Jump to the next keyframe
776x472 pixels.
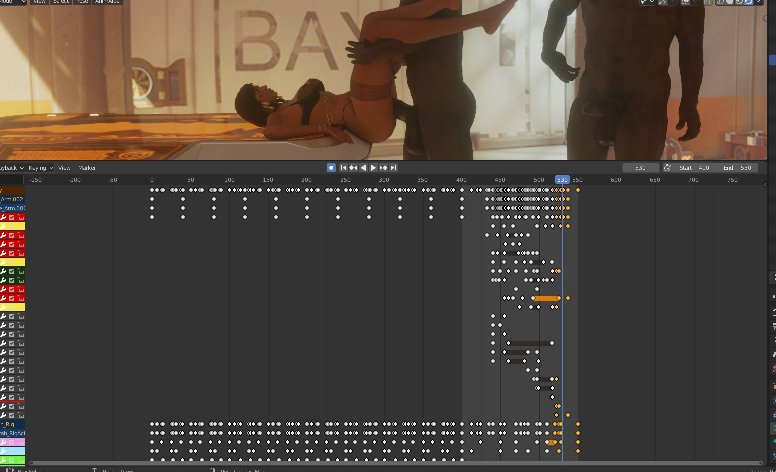(383, 168)
